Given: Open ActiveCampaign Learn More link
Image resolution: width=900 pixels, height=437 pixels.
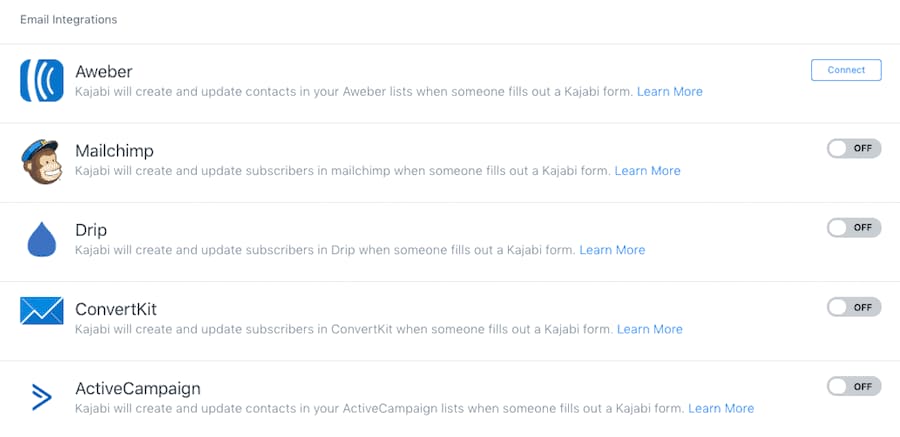Looking at the screenshot, I should 721,408.
